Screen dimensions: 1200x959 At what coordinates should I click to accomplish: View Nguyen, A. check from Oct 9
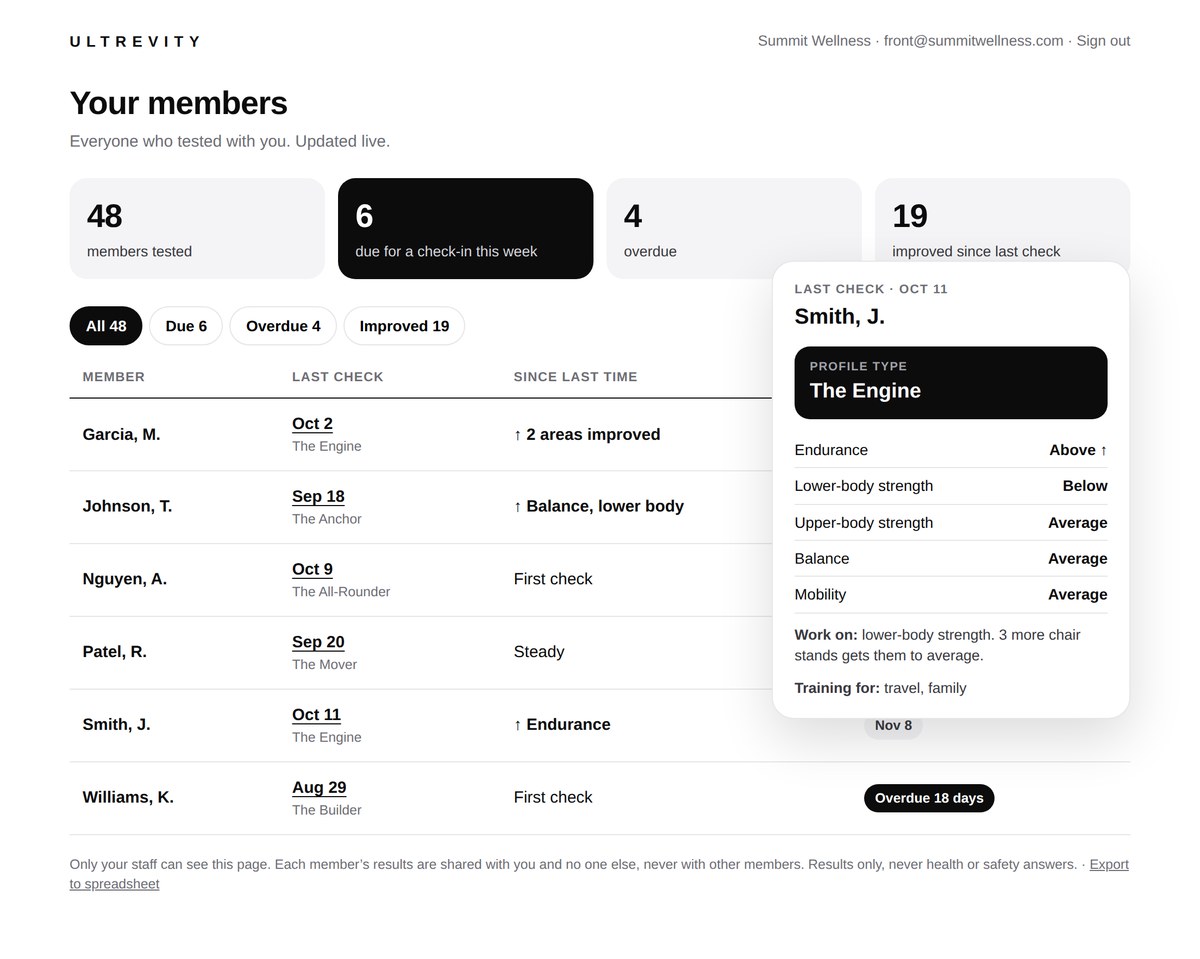(312, 570)
